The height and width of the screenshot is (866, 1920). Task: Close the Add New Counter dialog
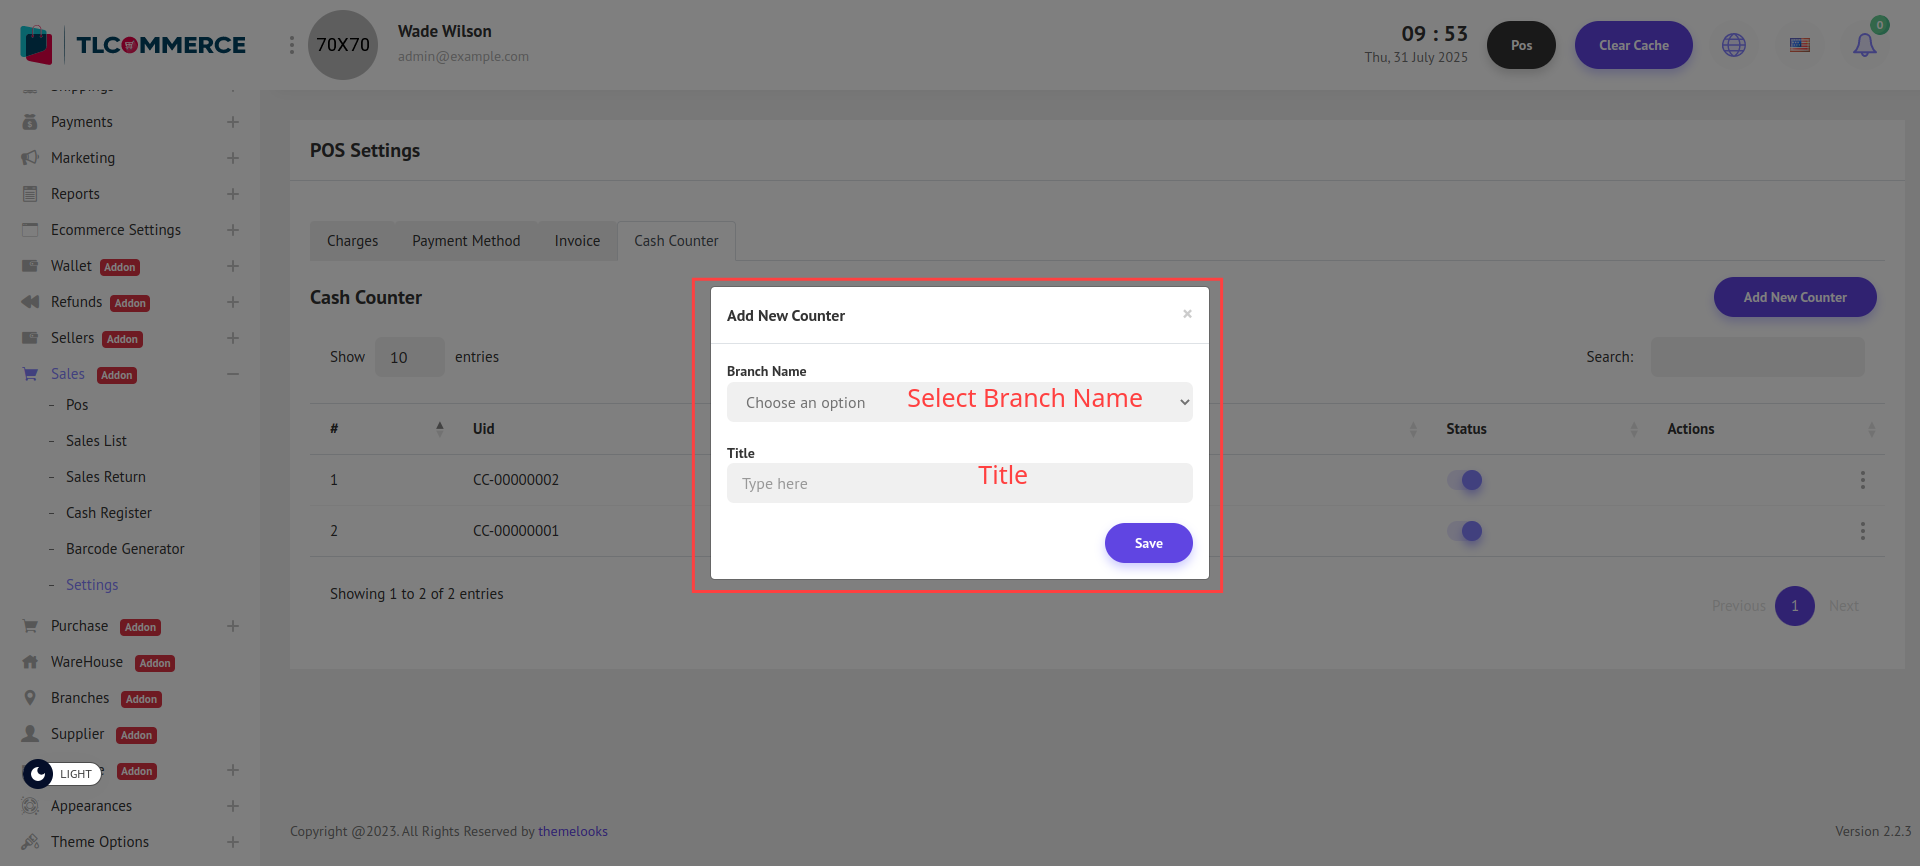tap(1187, 314)
